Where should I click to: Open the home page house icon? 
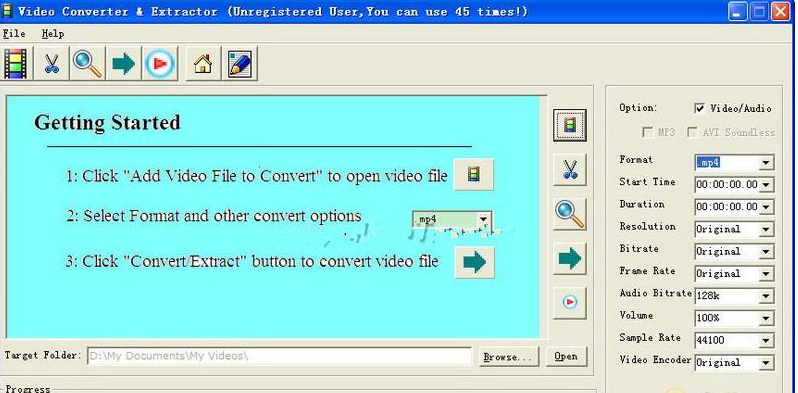point(203,64)
